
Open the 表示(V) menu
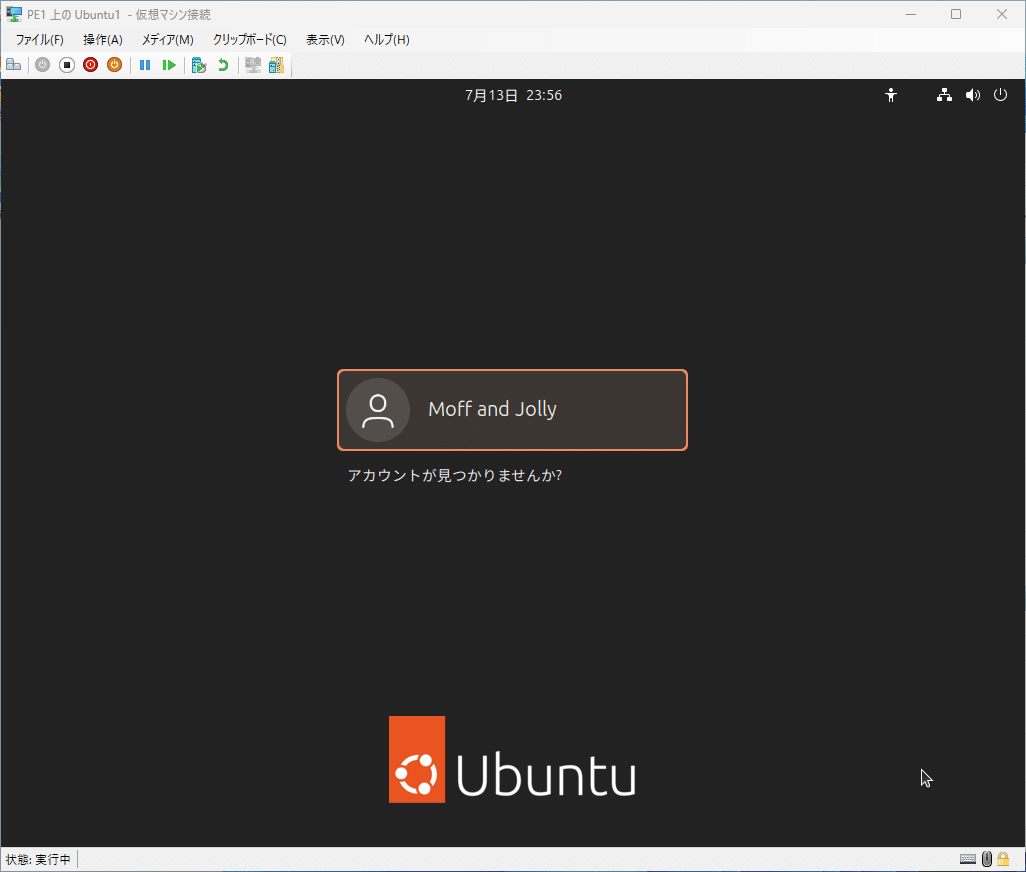(325, 40)
